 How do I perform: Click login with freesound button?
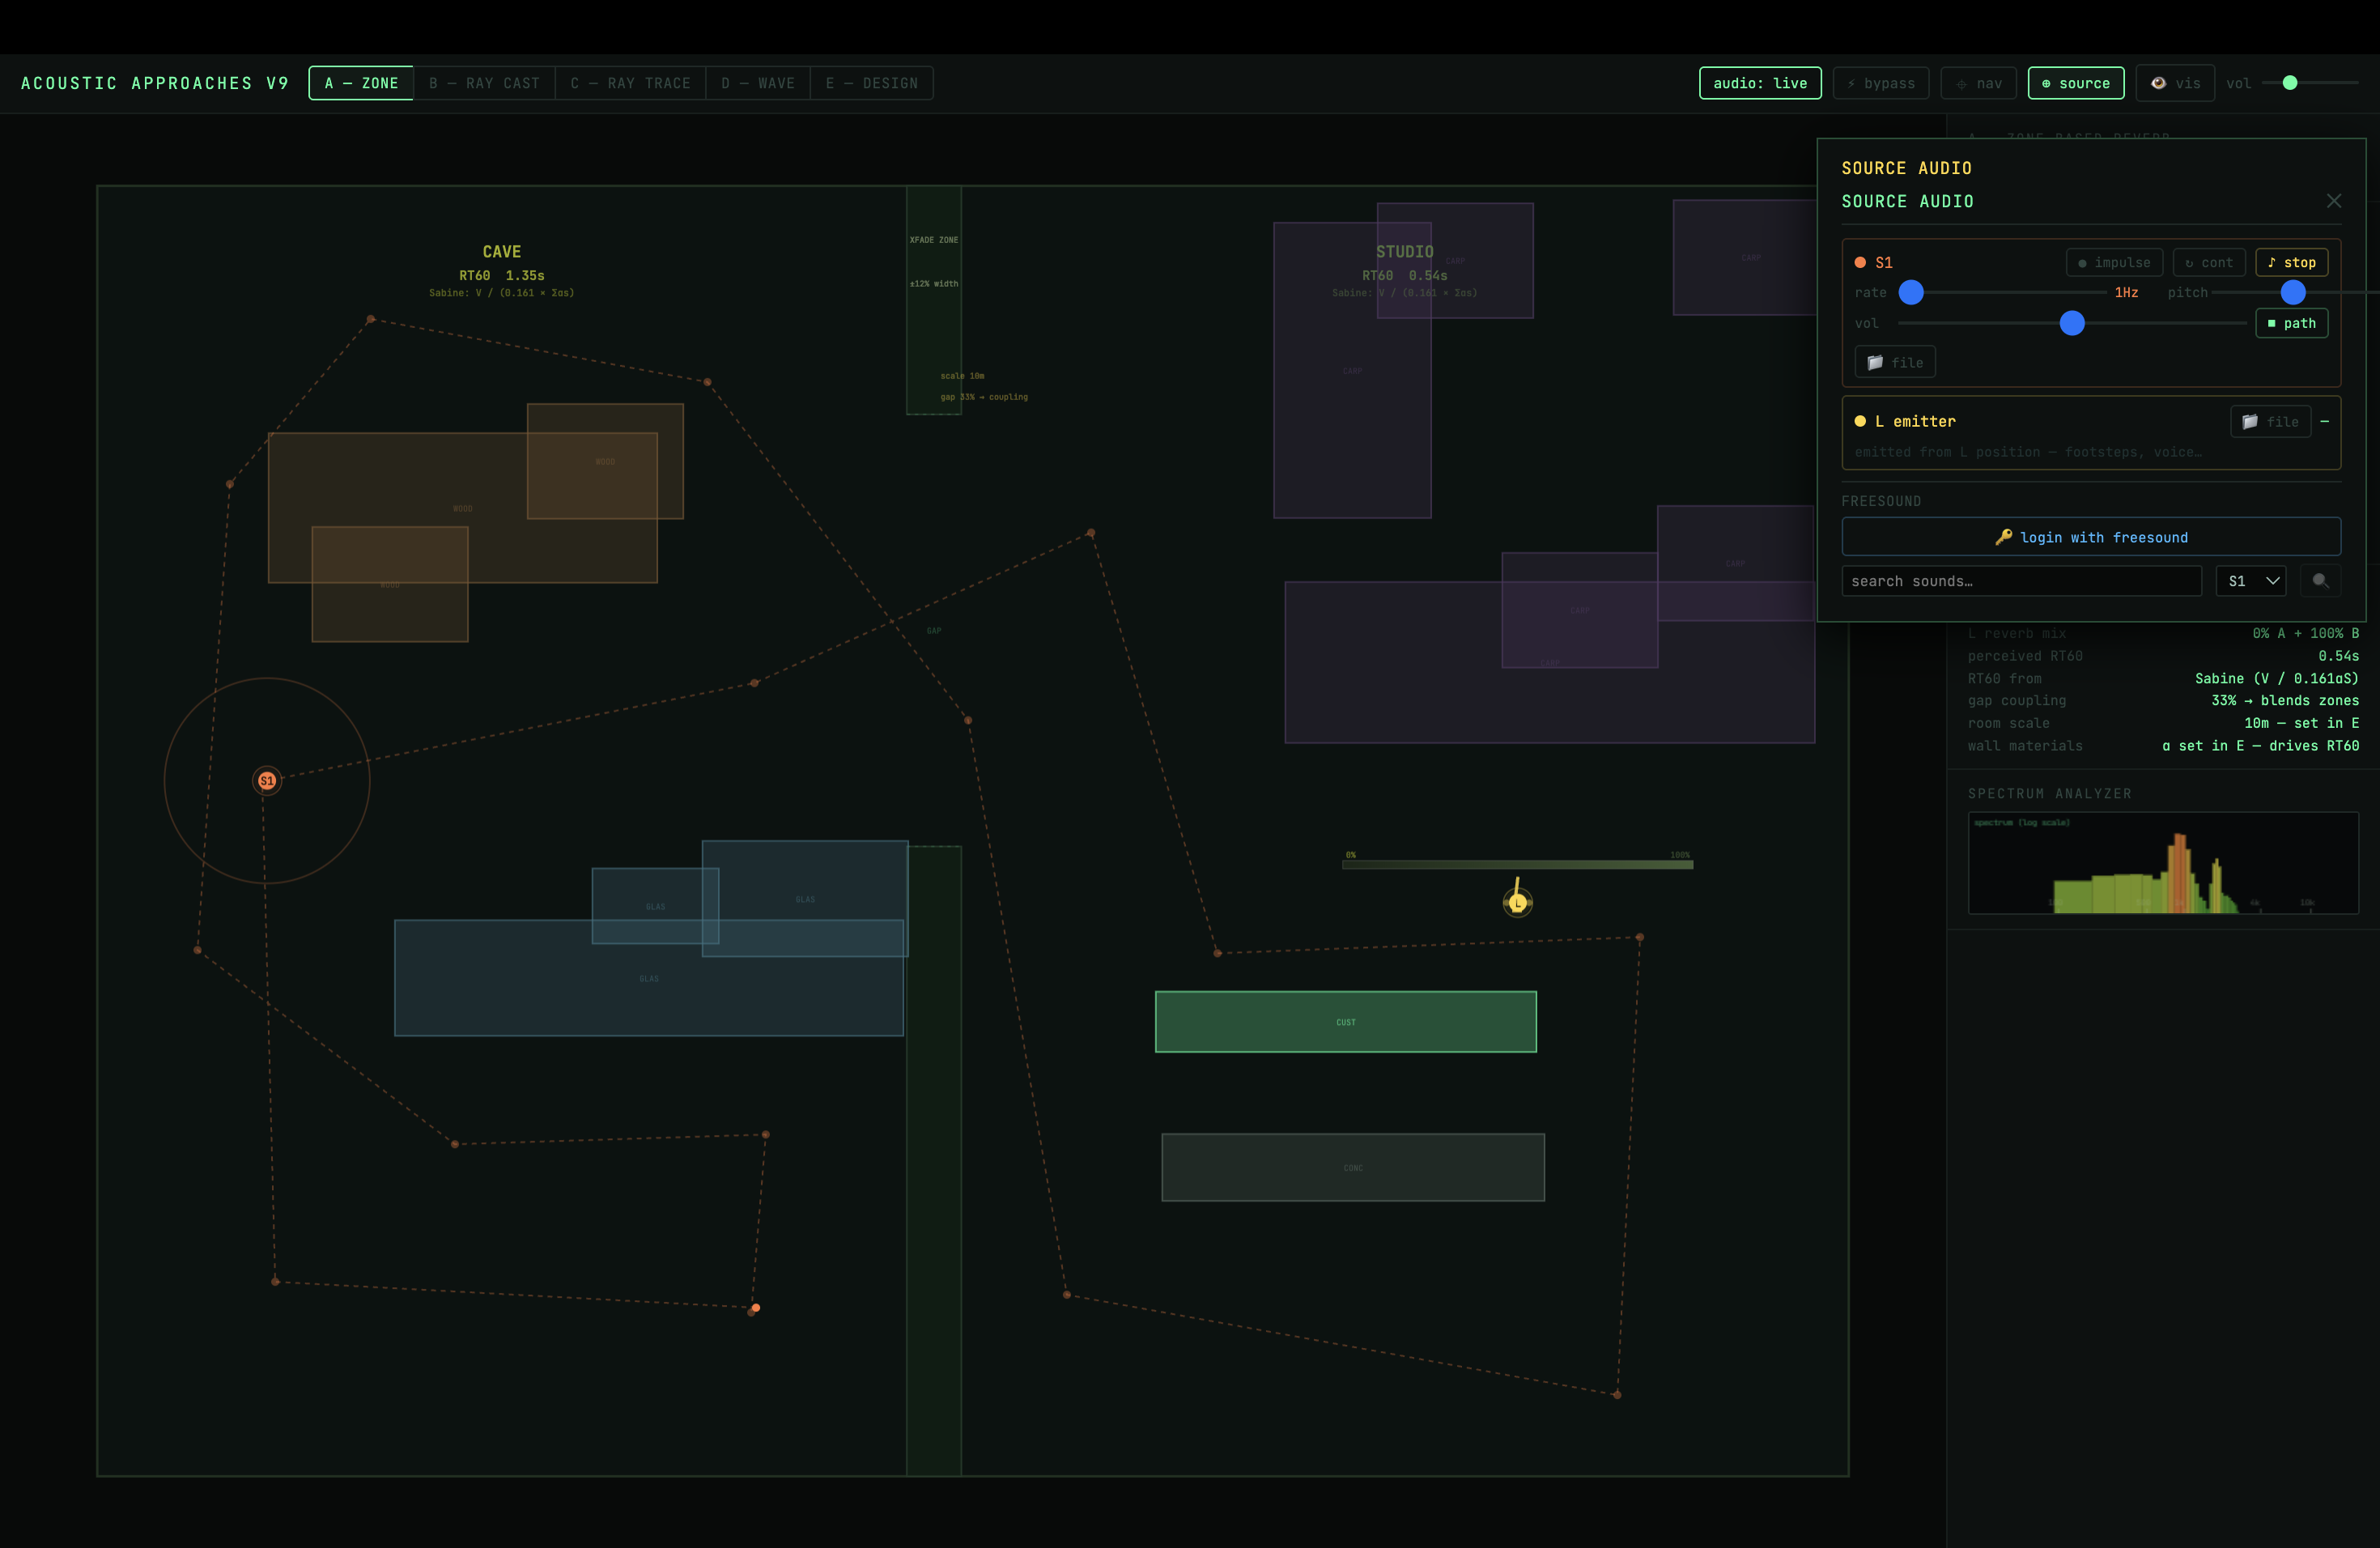[x=2091, y=537]
